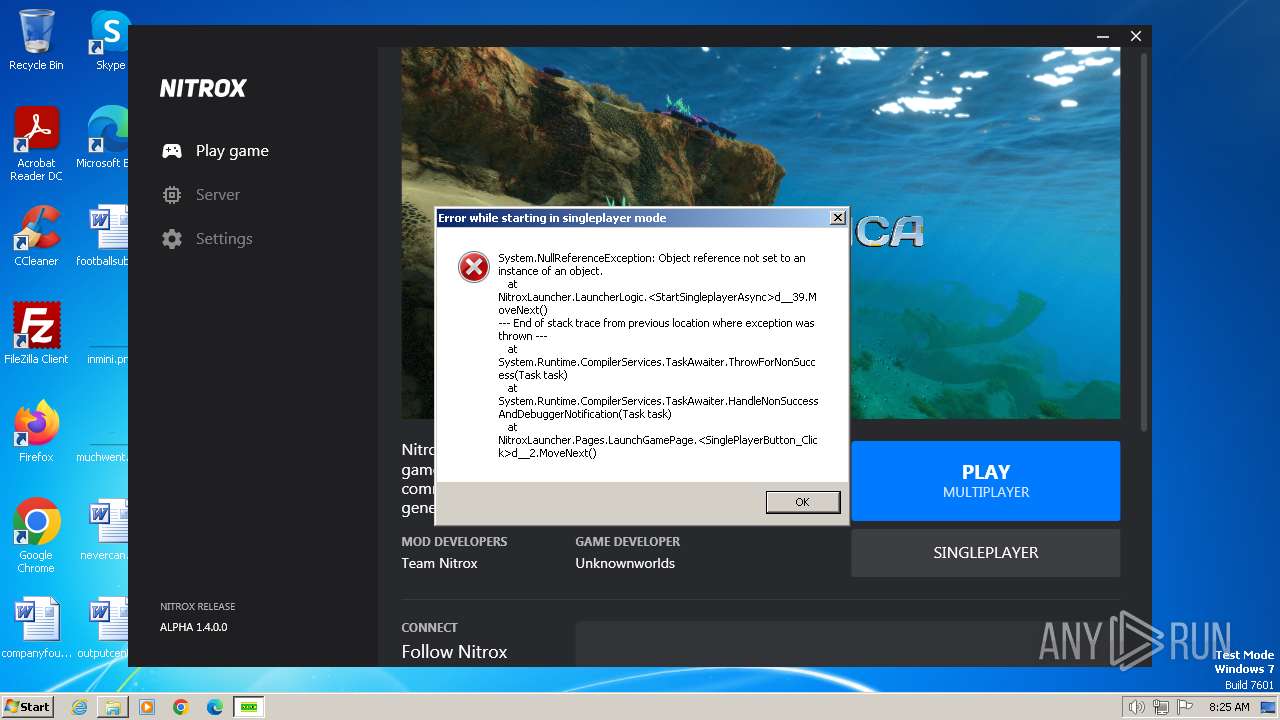
Task: Open the Skype desktop icon
Action: pos(110,40)
